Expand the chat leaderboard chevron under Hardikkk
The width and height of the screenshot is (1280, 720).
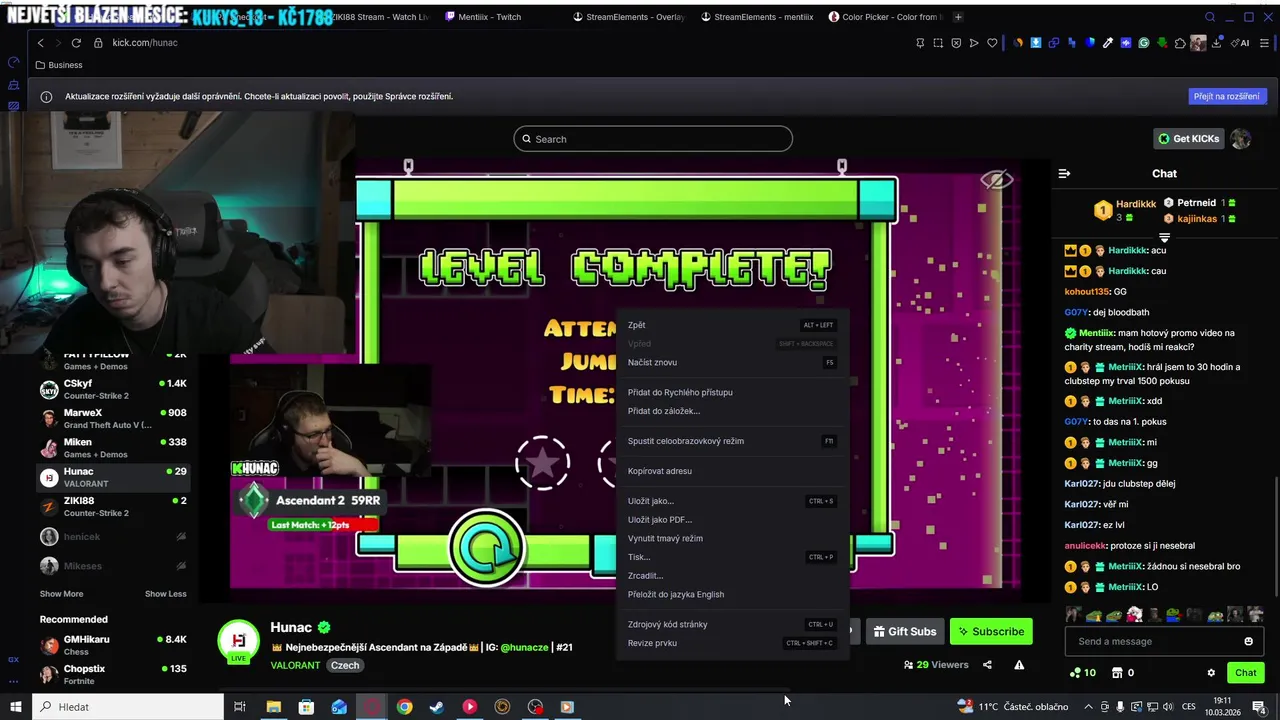coord(1164,238)
